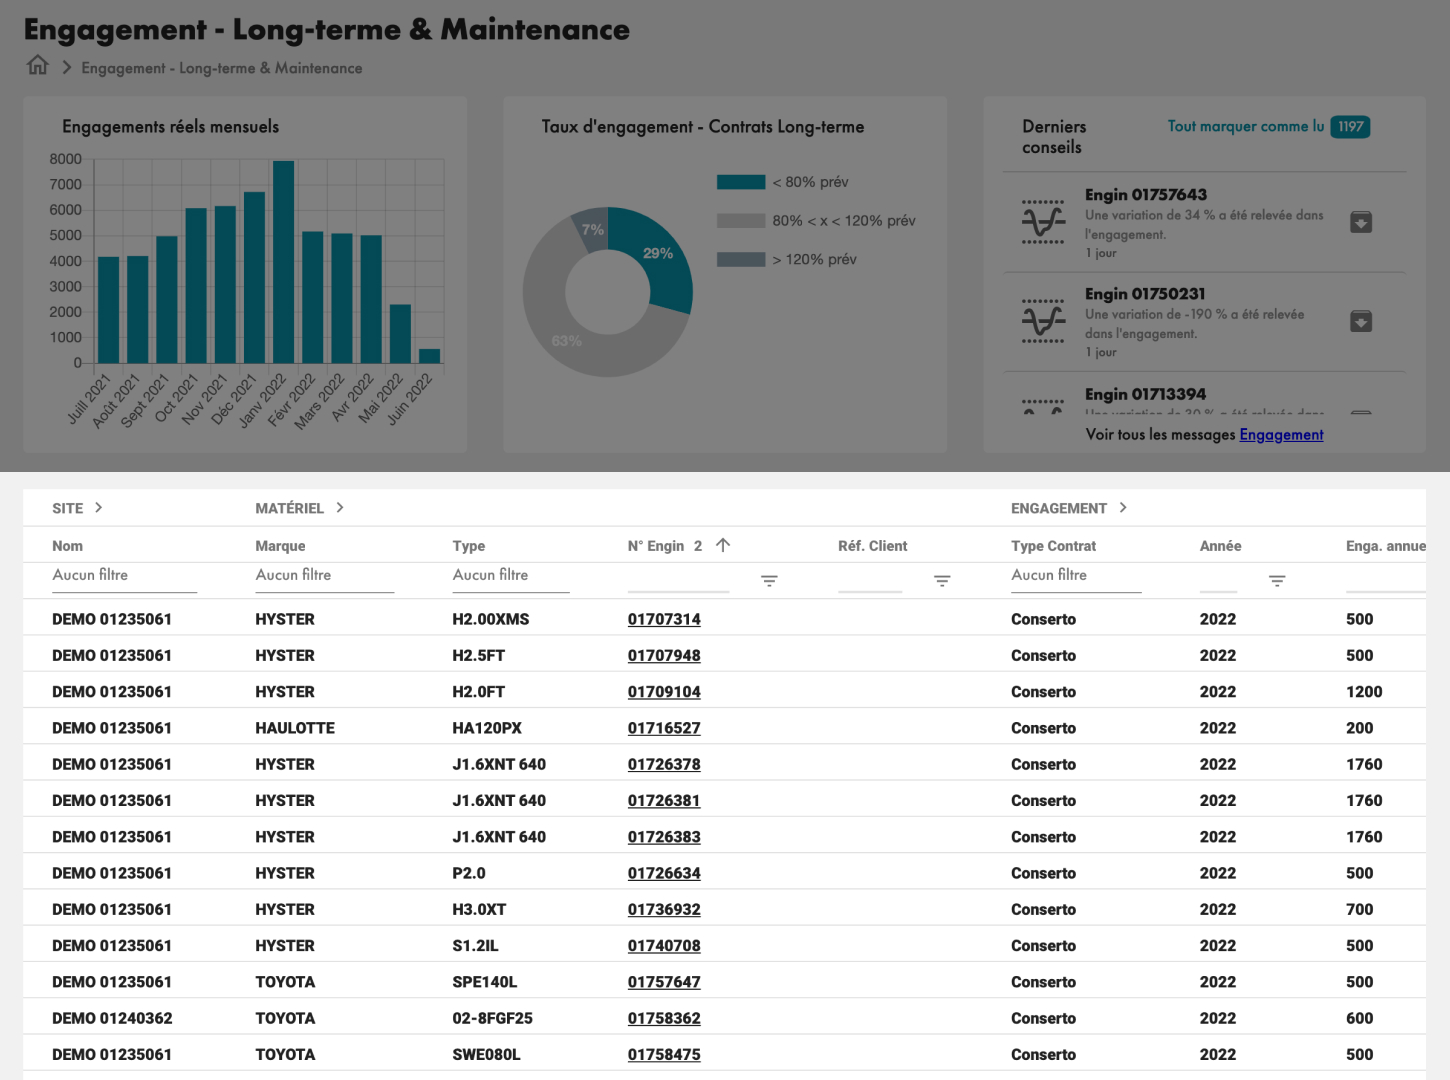The image size is (1450, 1080).
Task: Sort by the Nom column header
Action: [x=67, y=546]
